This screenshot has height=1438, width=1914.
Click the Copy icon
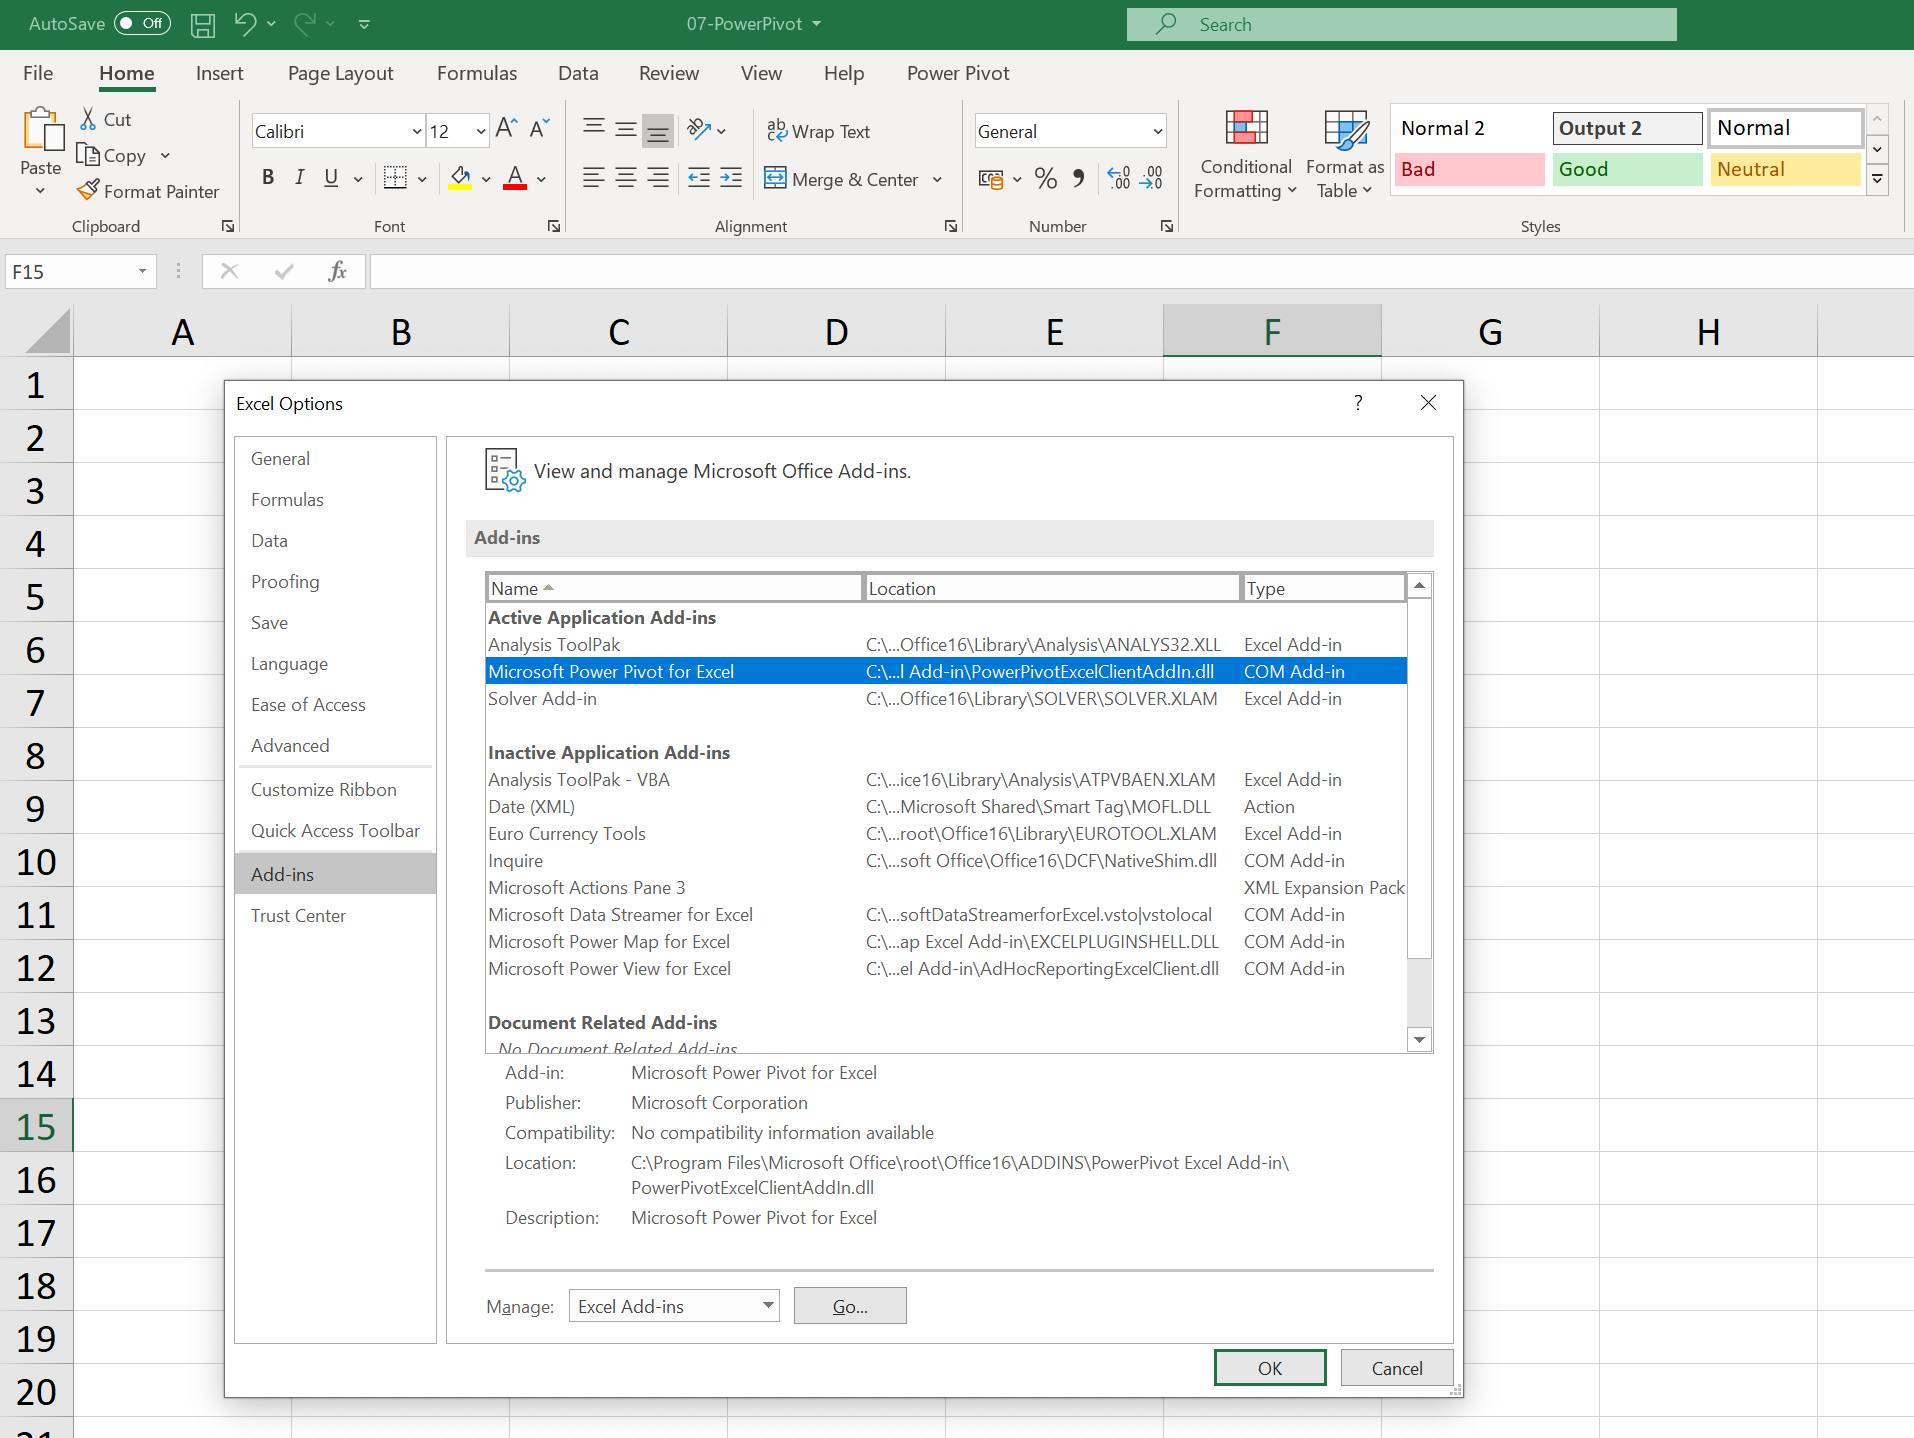coord(88,155)
